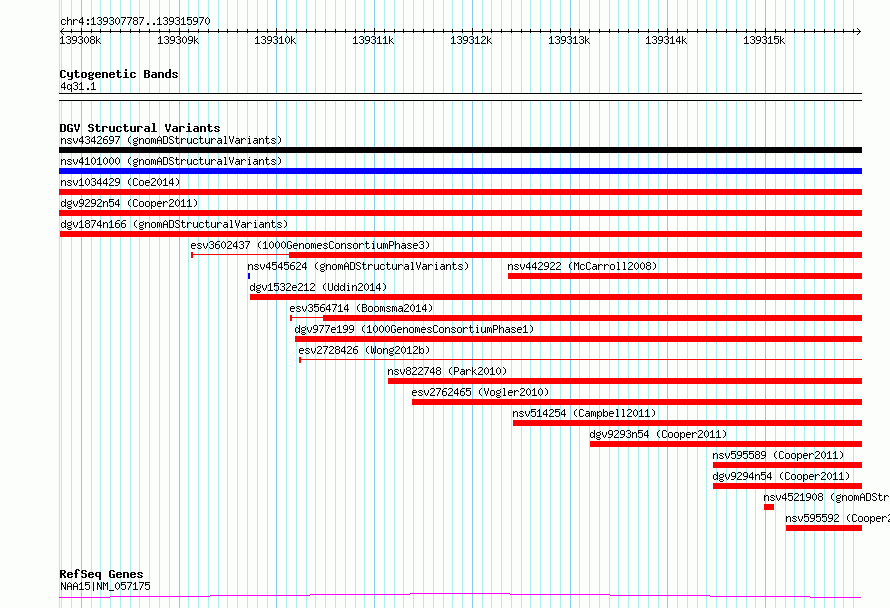890x608 pixels.
Task: Open nsv822748 (Park2010) variant
Action: 447,371
